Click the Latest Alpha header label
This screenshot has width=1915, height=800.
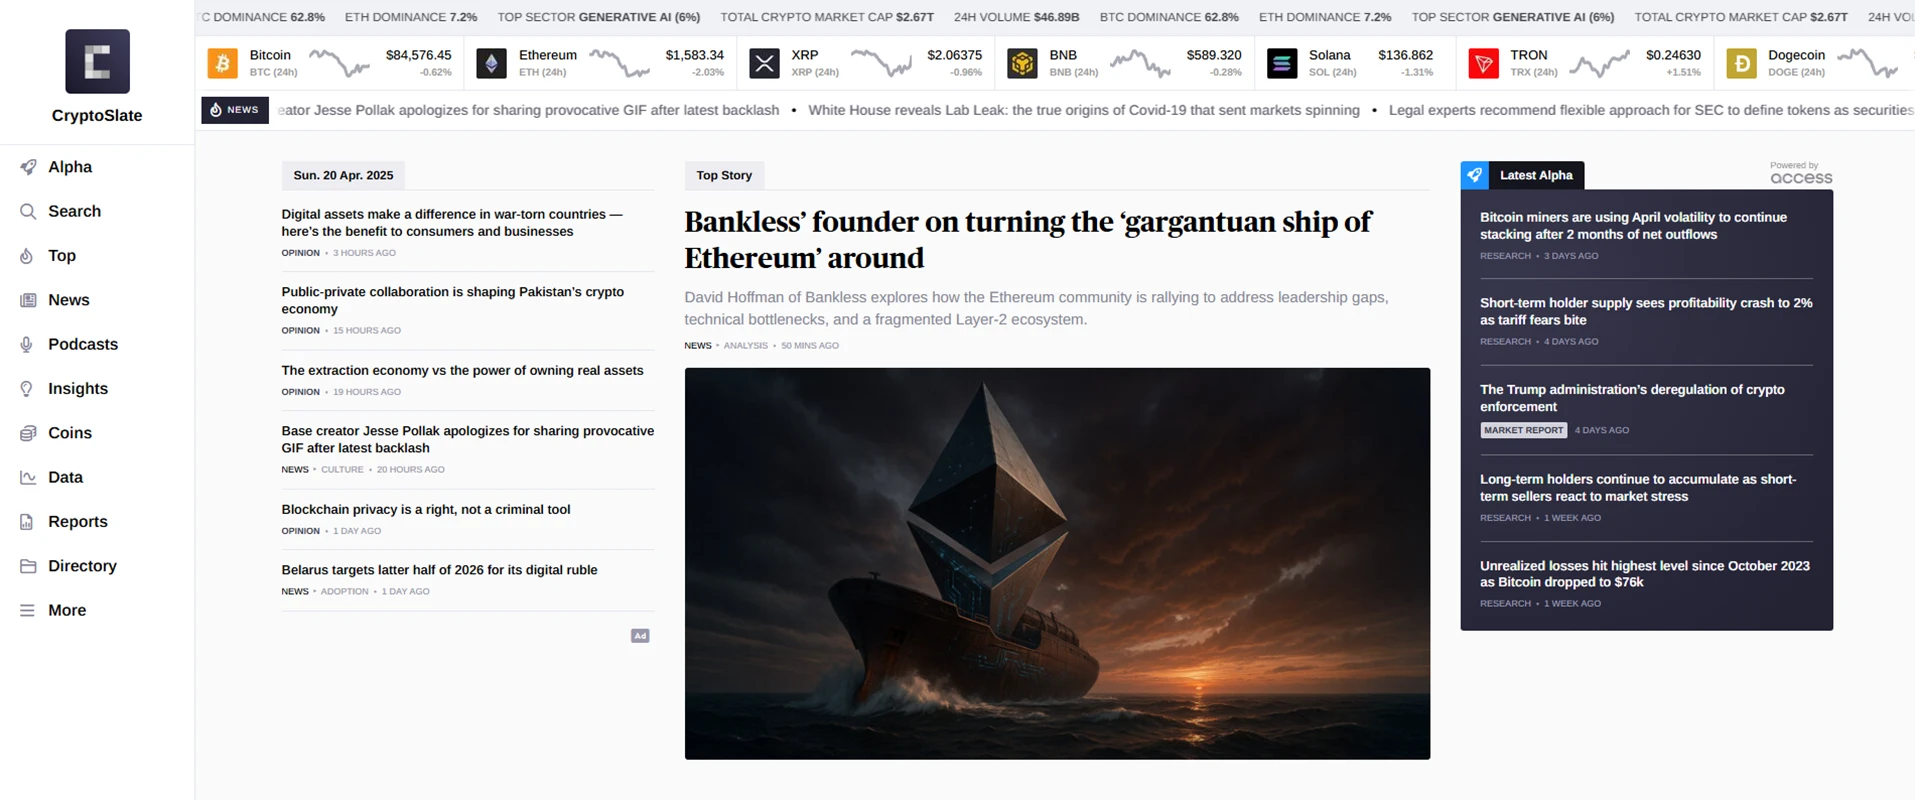pos(1536,175)
